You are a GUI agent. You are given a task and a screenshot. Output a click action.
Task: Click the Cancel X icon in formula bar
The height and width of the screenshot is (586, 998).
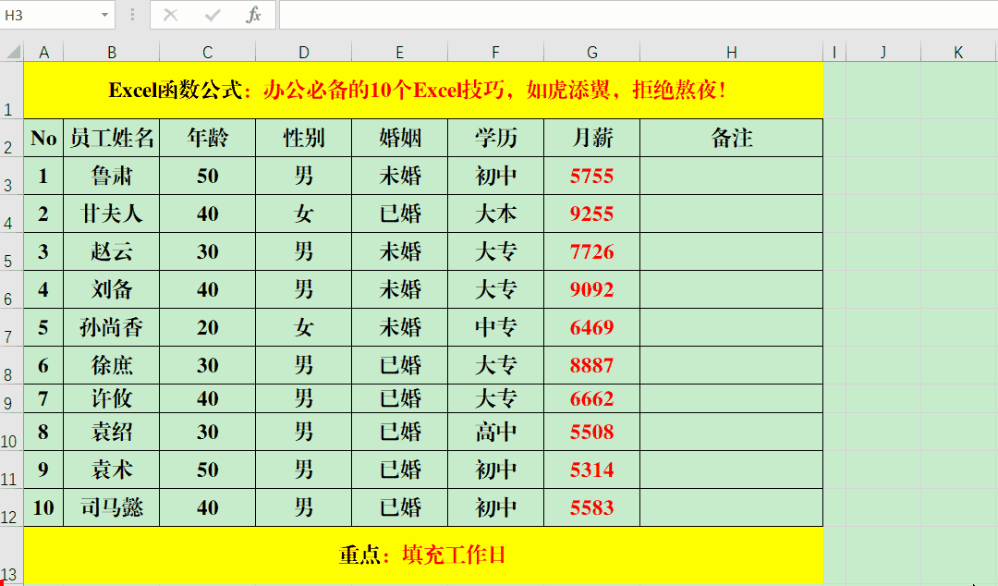coord(171,15)
